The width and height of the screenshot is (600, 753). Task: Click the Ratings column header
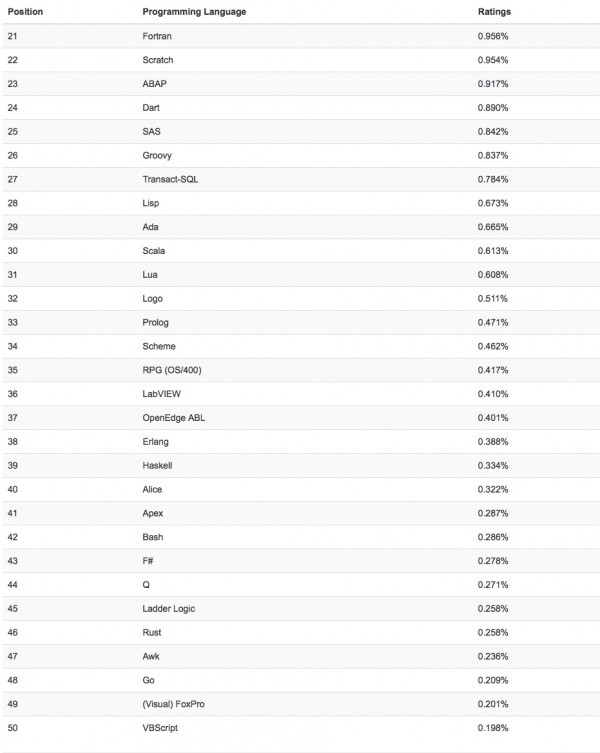click(x=494, y=12)
